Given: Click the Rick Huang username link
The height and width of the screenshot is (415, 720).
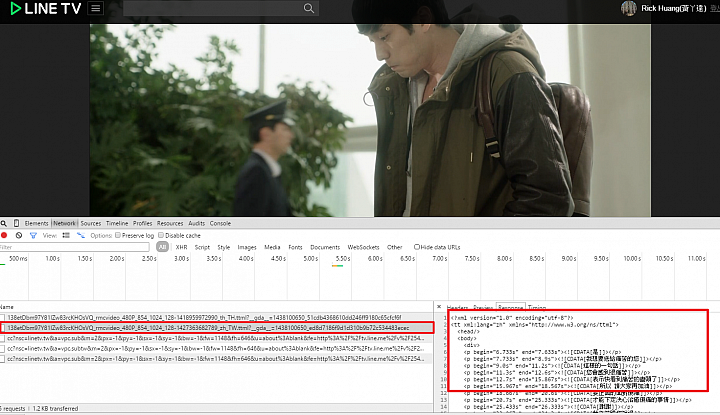Looking at the screenshot, I should pos(673,8).
